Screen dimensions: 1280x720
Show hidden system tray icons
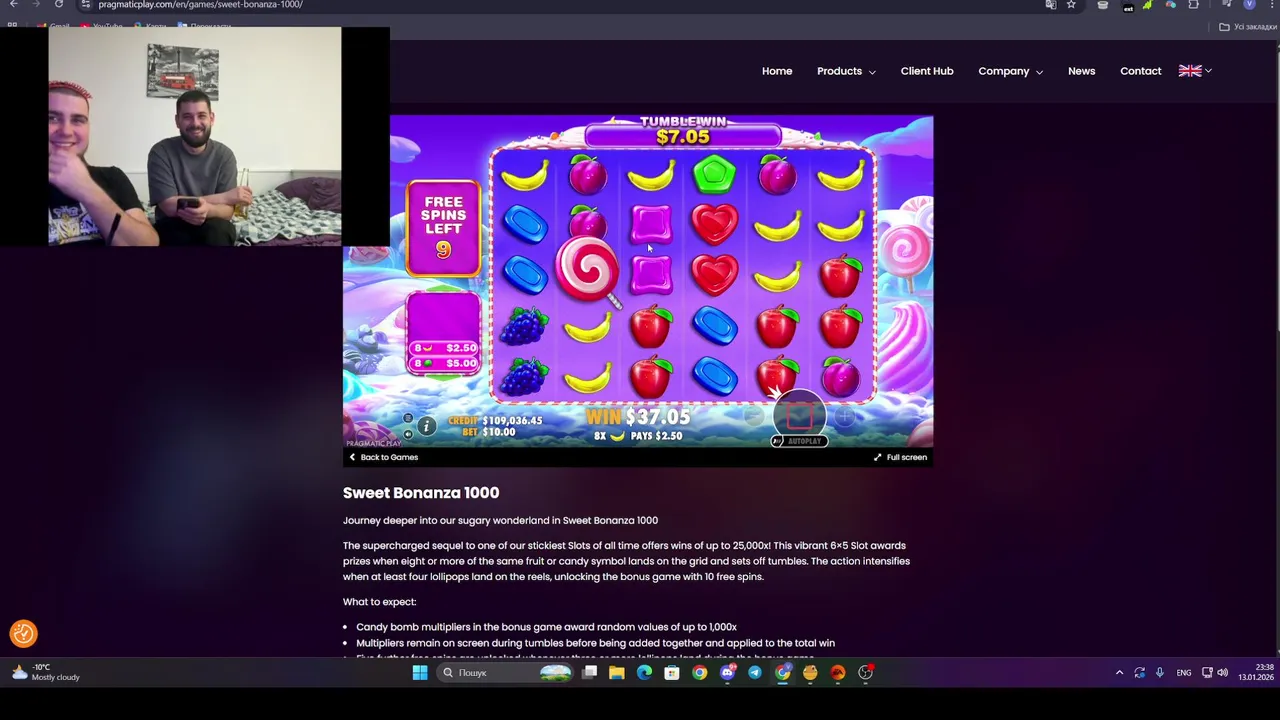click(x=1119, y=673)
